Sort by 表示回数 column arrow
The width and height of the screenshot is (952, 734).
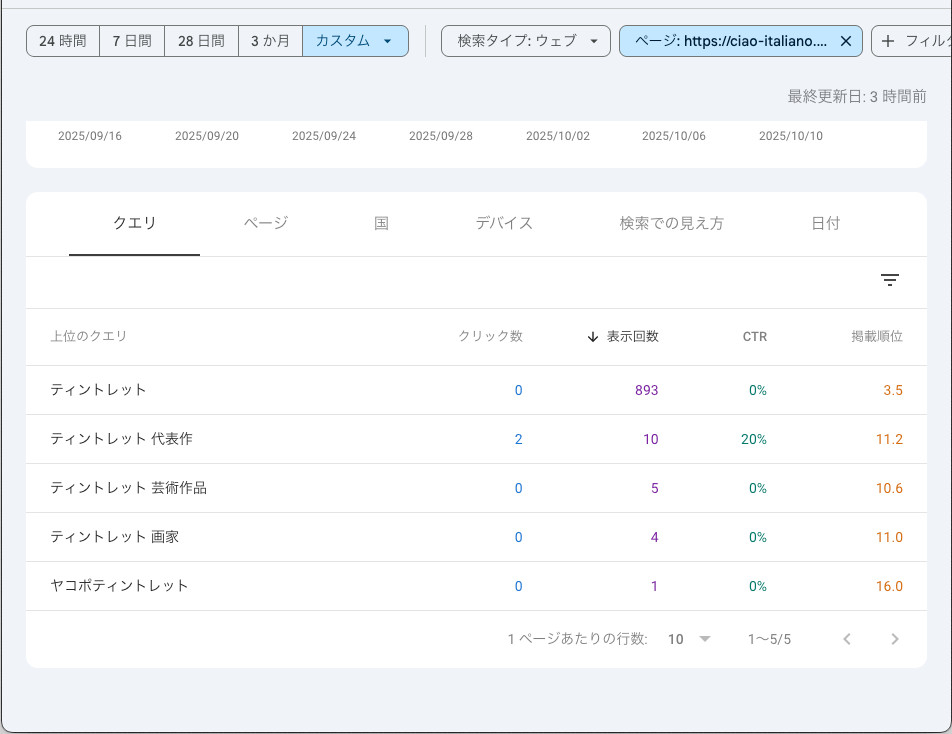[x=593, y=337]
